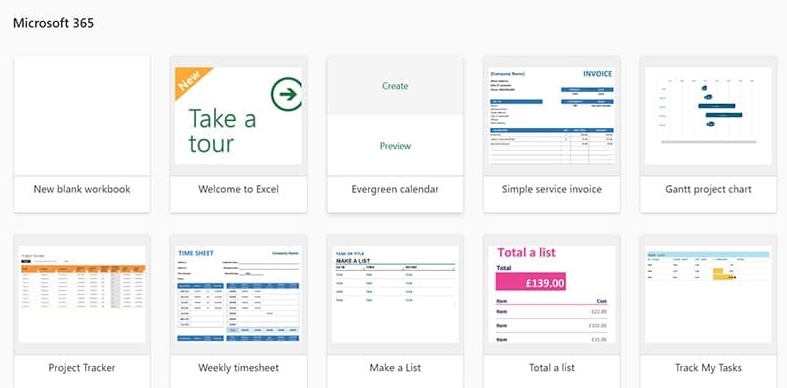The height and width of the screenshot is (388, 787).
Task: Click the Microsoft 365 heading
Action: (53, 23)
